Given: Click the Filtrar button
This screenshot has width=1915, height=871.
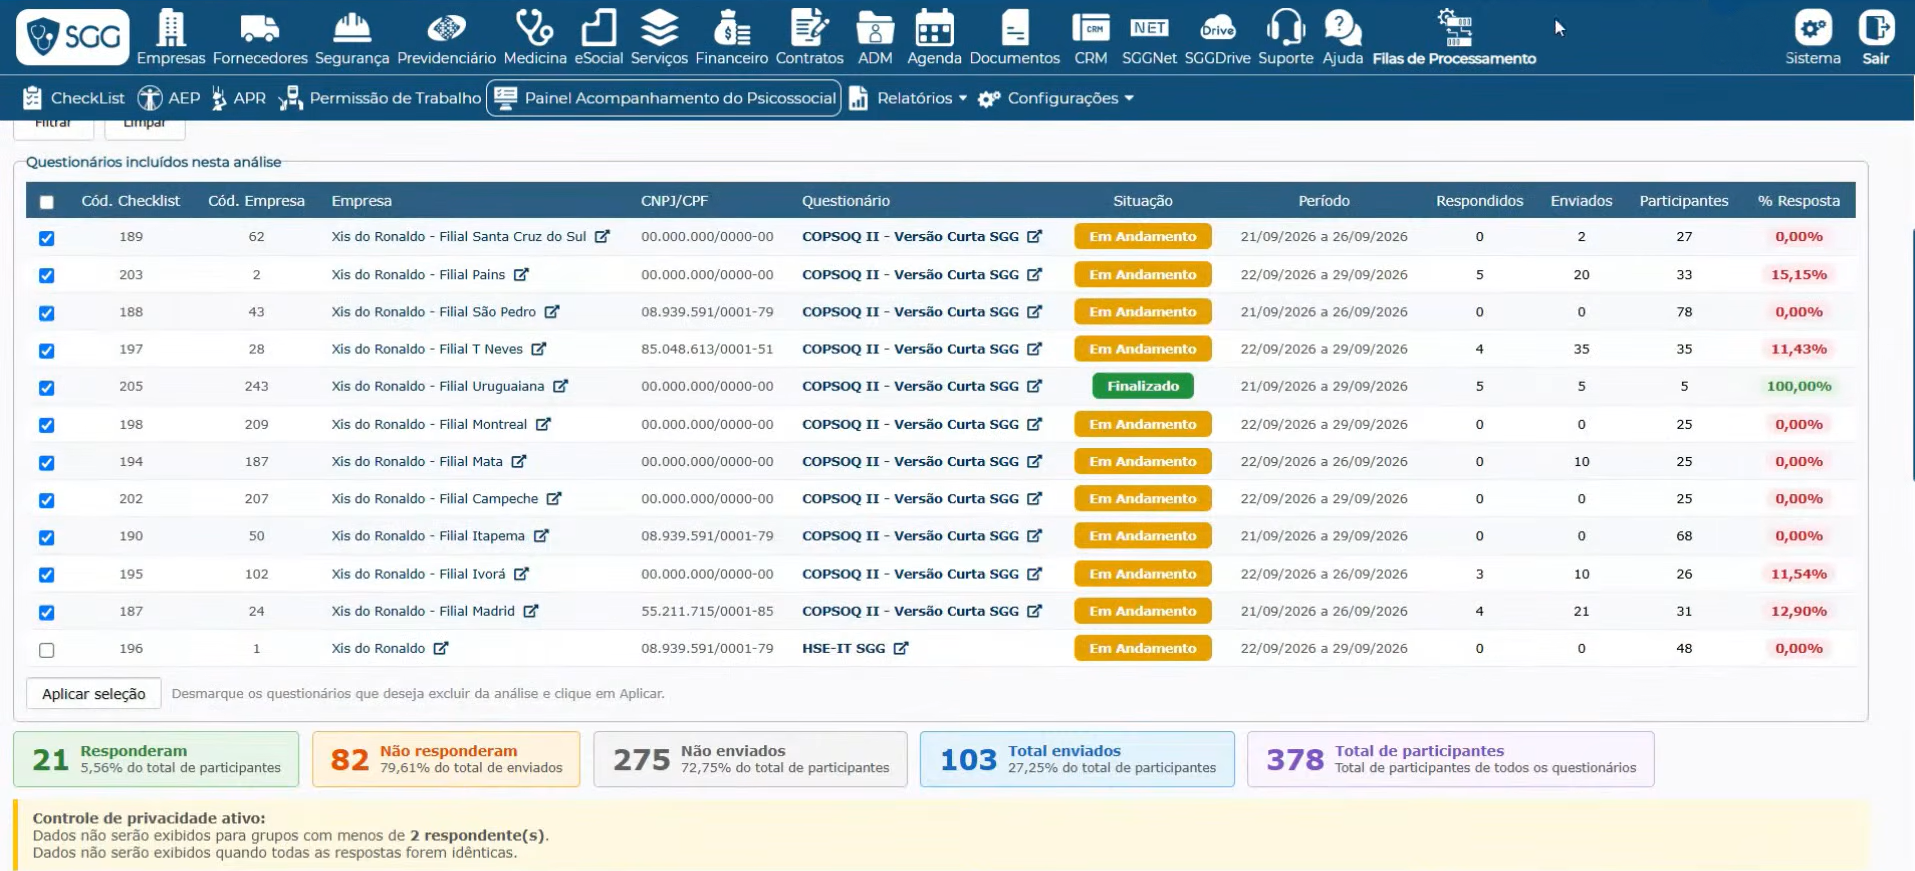Looking at the screenshot, I should 53,127.
